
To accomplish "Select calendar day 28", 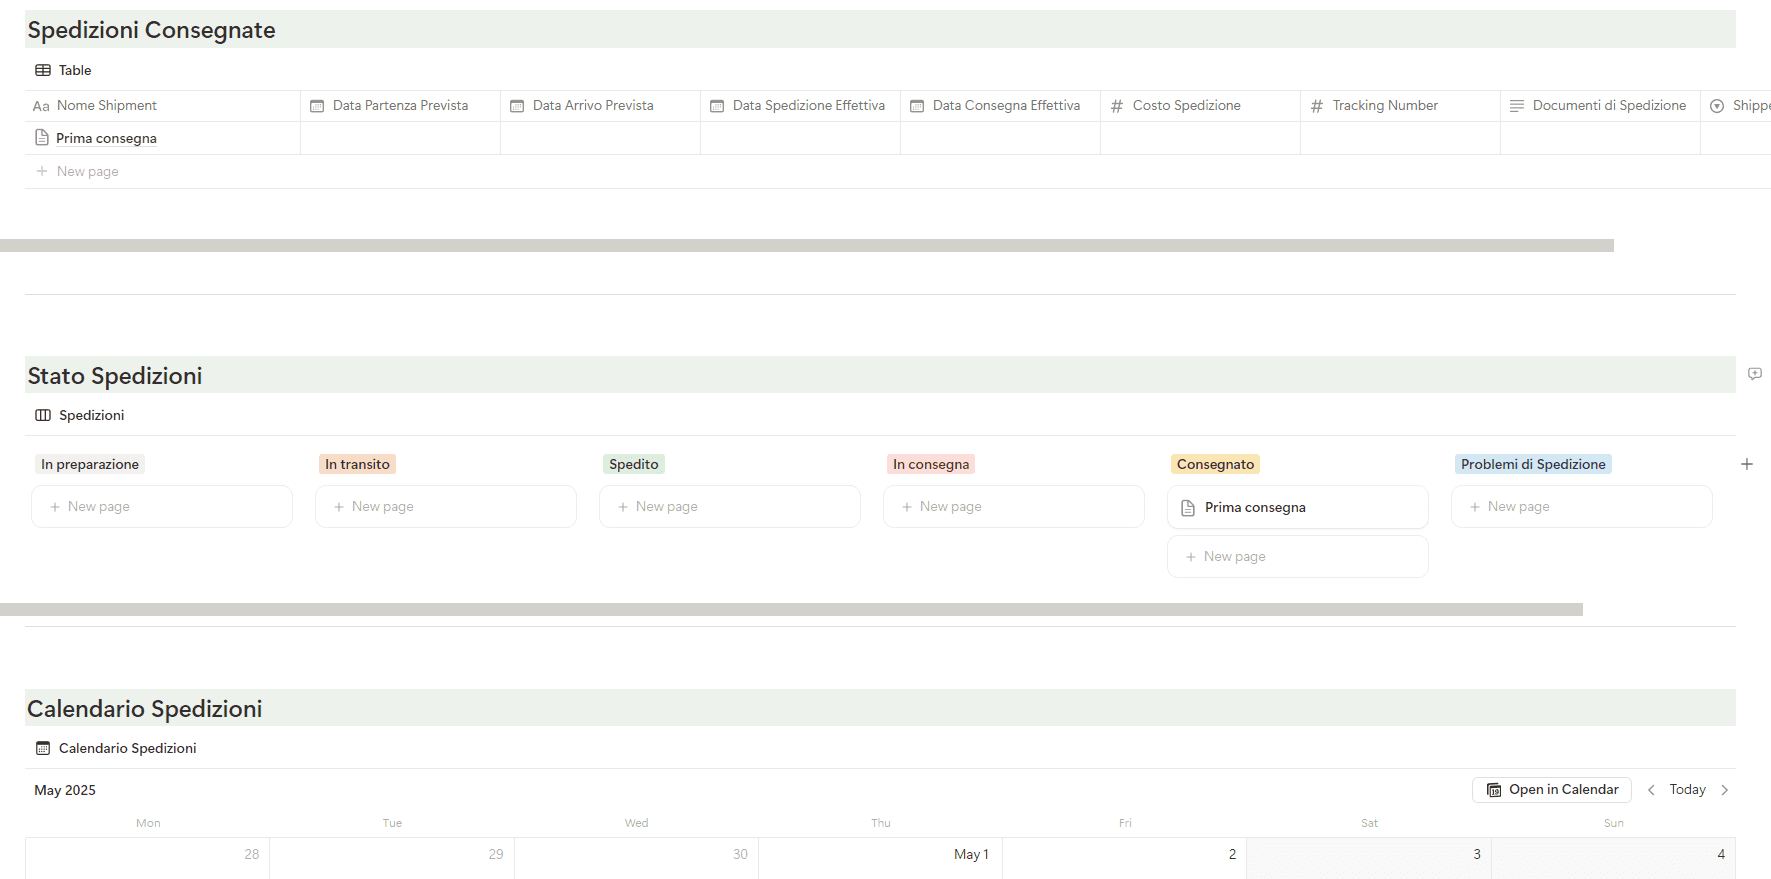I will point(148,858).
